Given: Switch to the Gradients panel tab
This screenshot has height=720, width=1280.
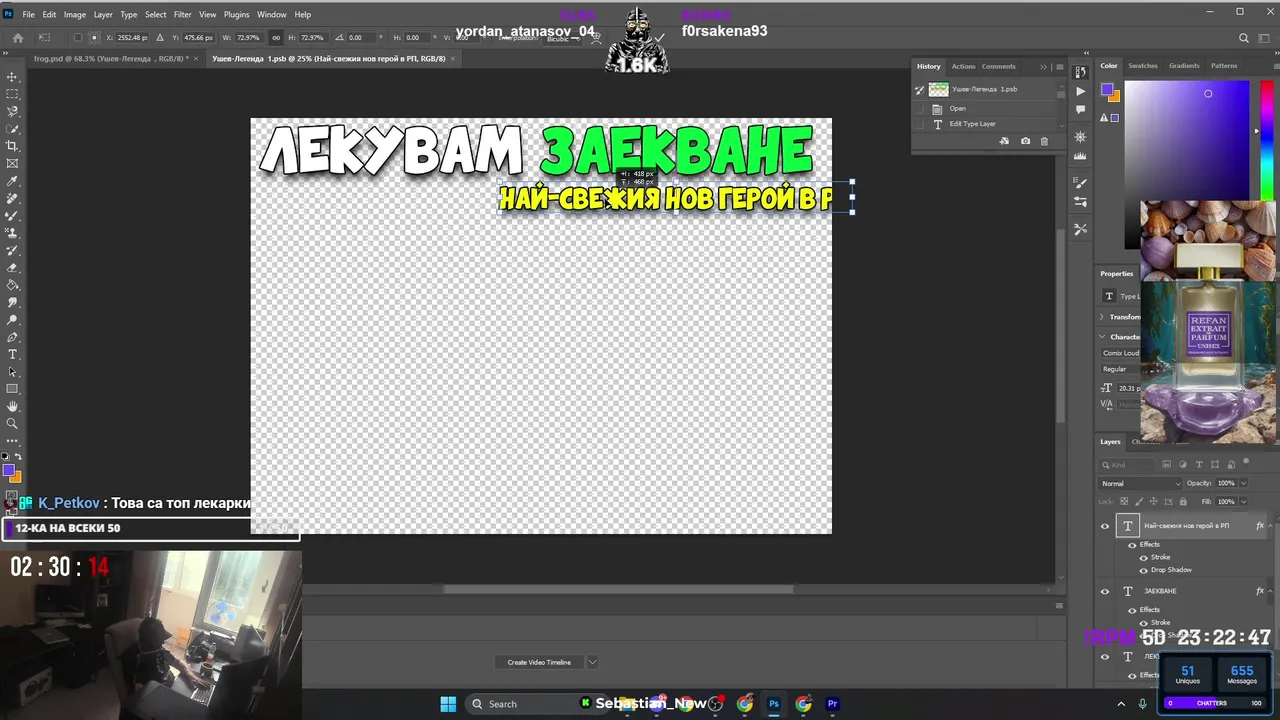Looking at the screenshot, I should (1184, 66).
